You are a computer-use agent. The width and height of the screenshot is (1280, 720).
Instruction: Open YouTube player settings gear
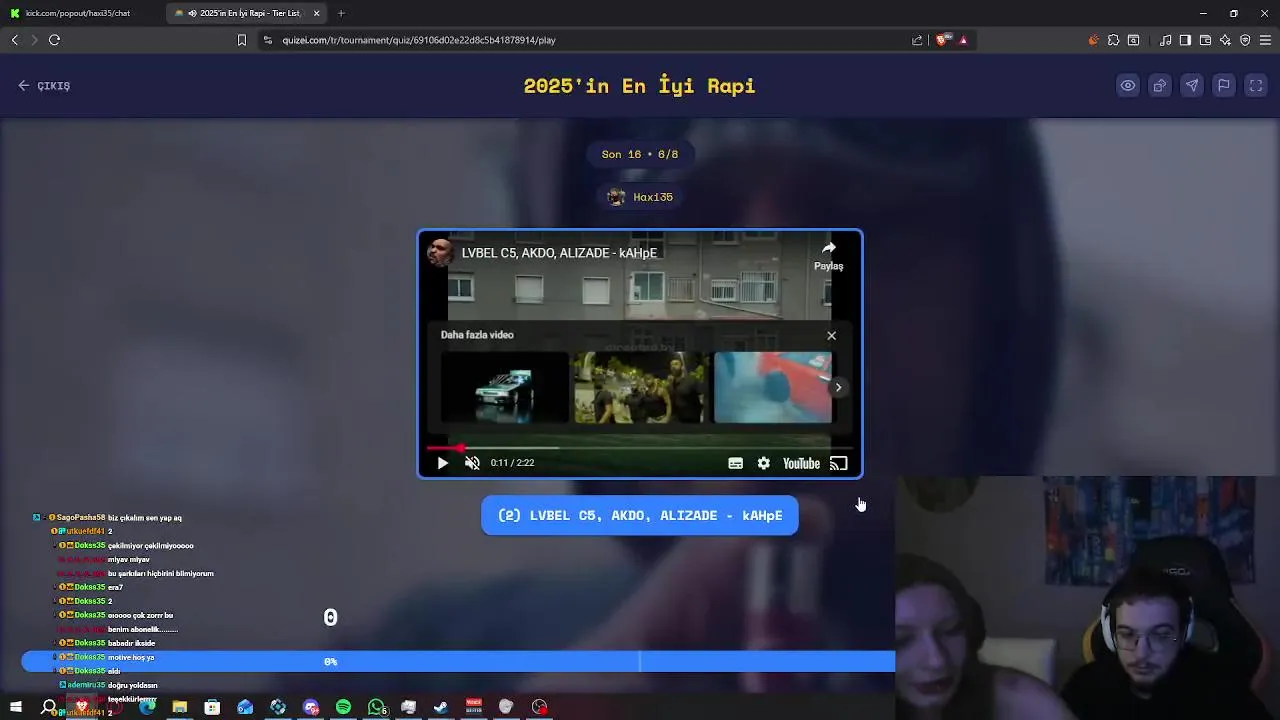(x=764, y=463)
